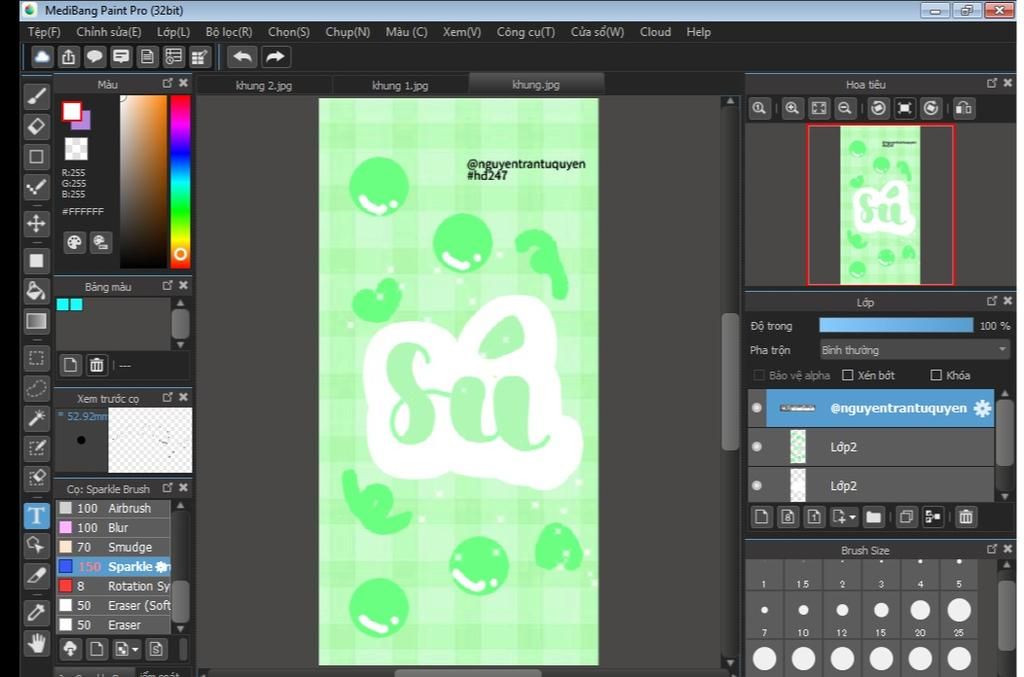Undock the Brush Size panel
The width and height of the screenshot is (1024, 677).
(x=992, y=550)
